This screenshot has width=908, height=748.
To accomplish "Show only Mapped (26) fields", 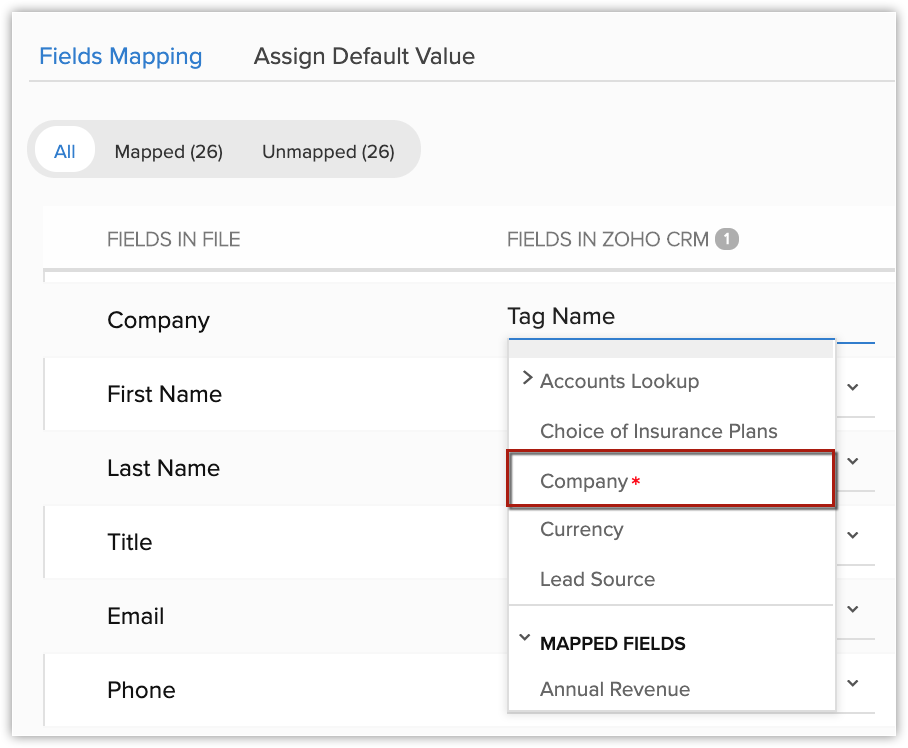I will (168, 151).
